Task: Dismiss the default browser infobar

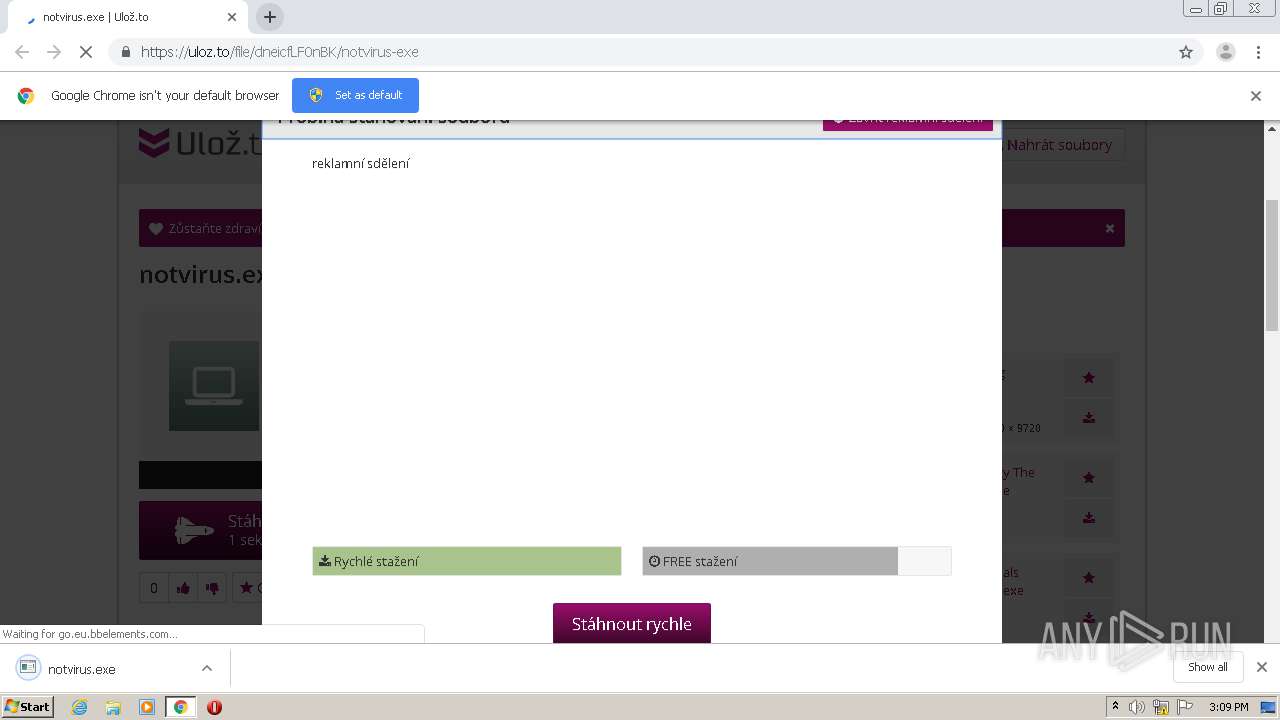Action: pyautogui.click(x=1255, y=96)
